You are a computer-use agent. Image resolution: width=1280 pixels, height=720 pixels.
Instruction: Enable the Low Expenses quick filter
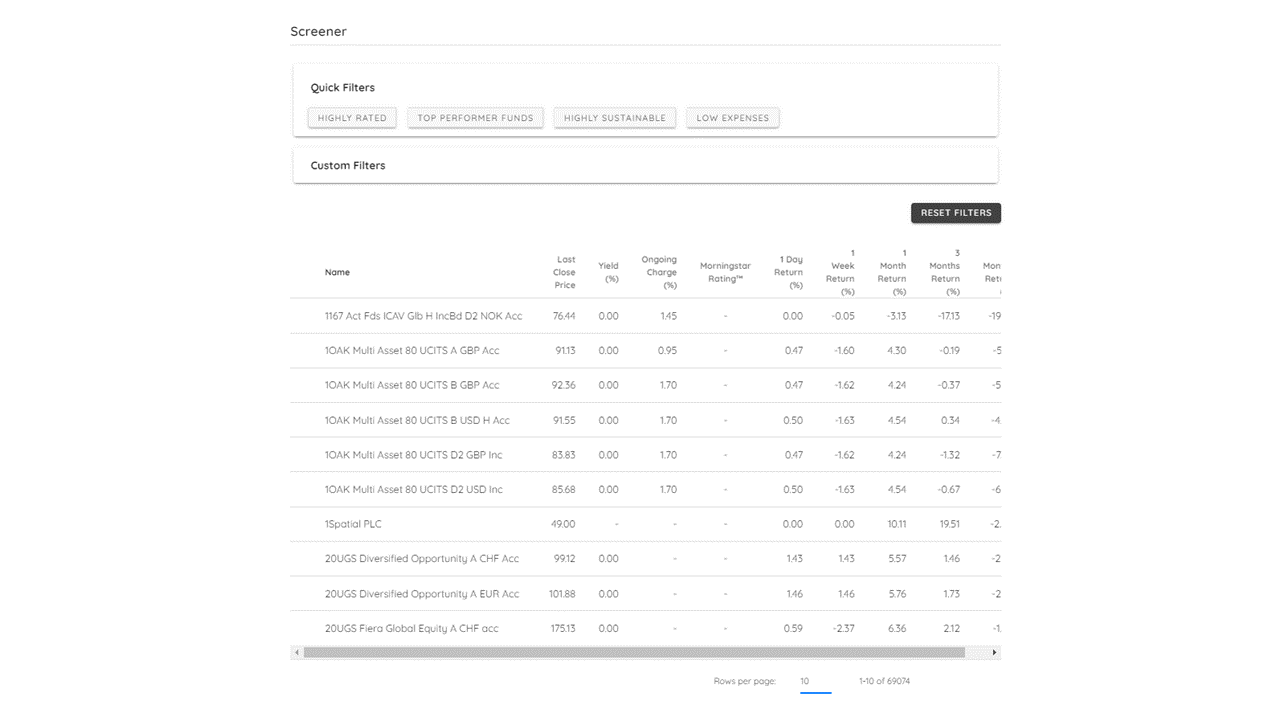(x=733, y=117)
